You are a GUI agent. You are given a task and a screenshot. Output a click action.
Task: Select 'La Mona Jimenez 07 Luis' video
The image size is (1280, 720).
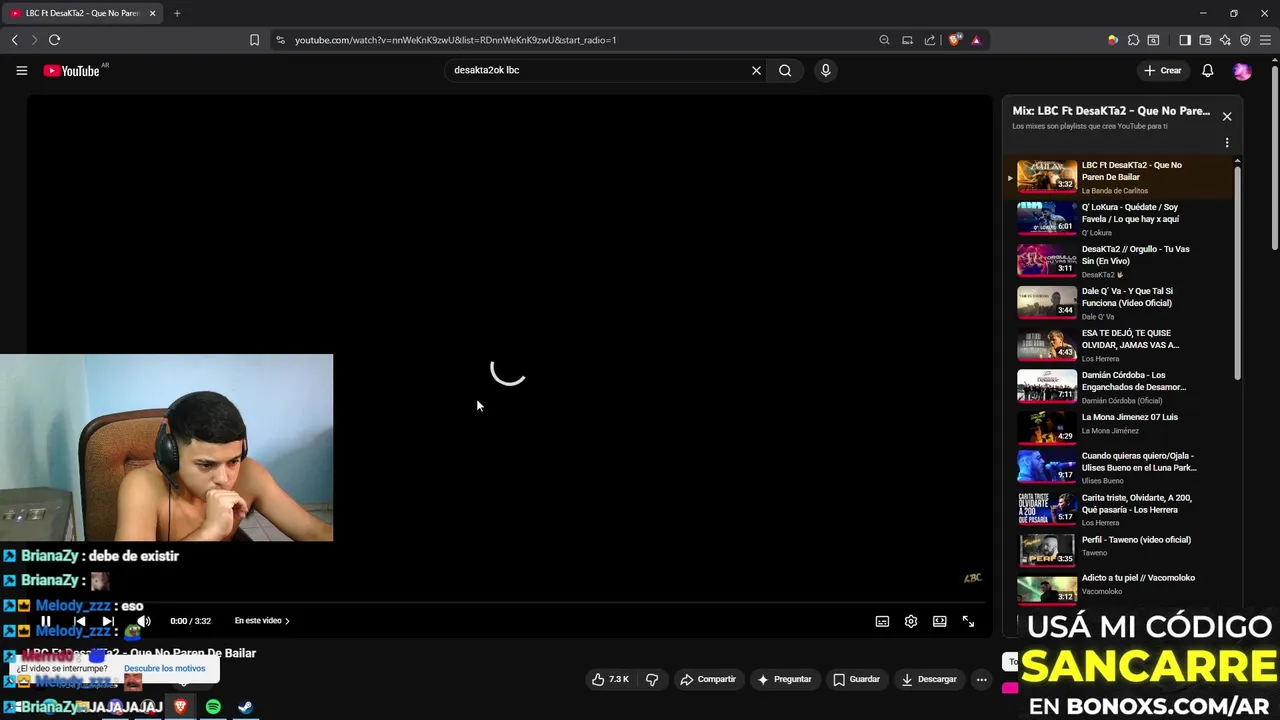1120,429
